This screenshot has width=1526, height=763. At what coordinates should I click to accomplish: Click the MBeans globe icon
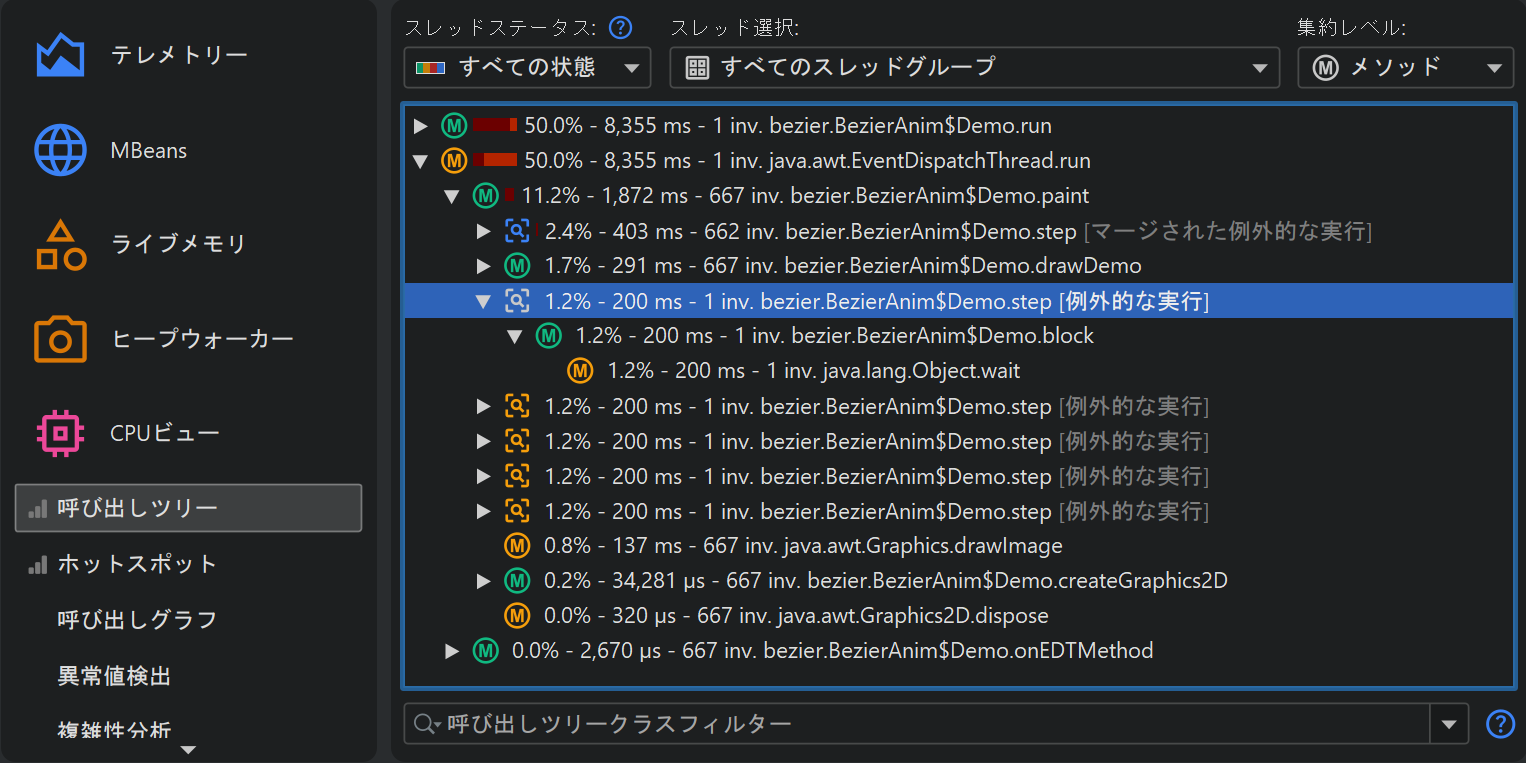pos(60,150)
